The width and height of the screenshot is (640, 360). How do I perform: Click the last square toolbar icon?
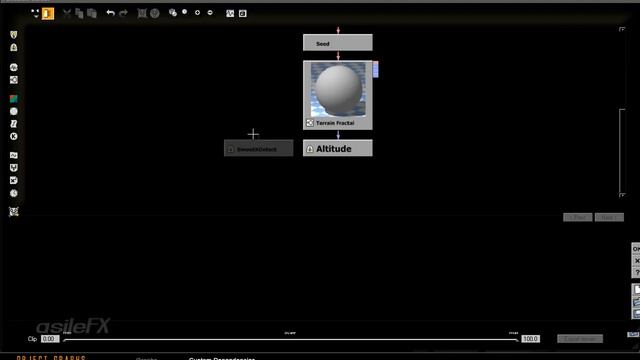[x=243, y=13]
